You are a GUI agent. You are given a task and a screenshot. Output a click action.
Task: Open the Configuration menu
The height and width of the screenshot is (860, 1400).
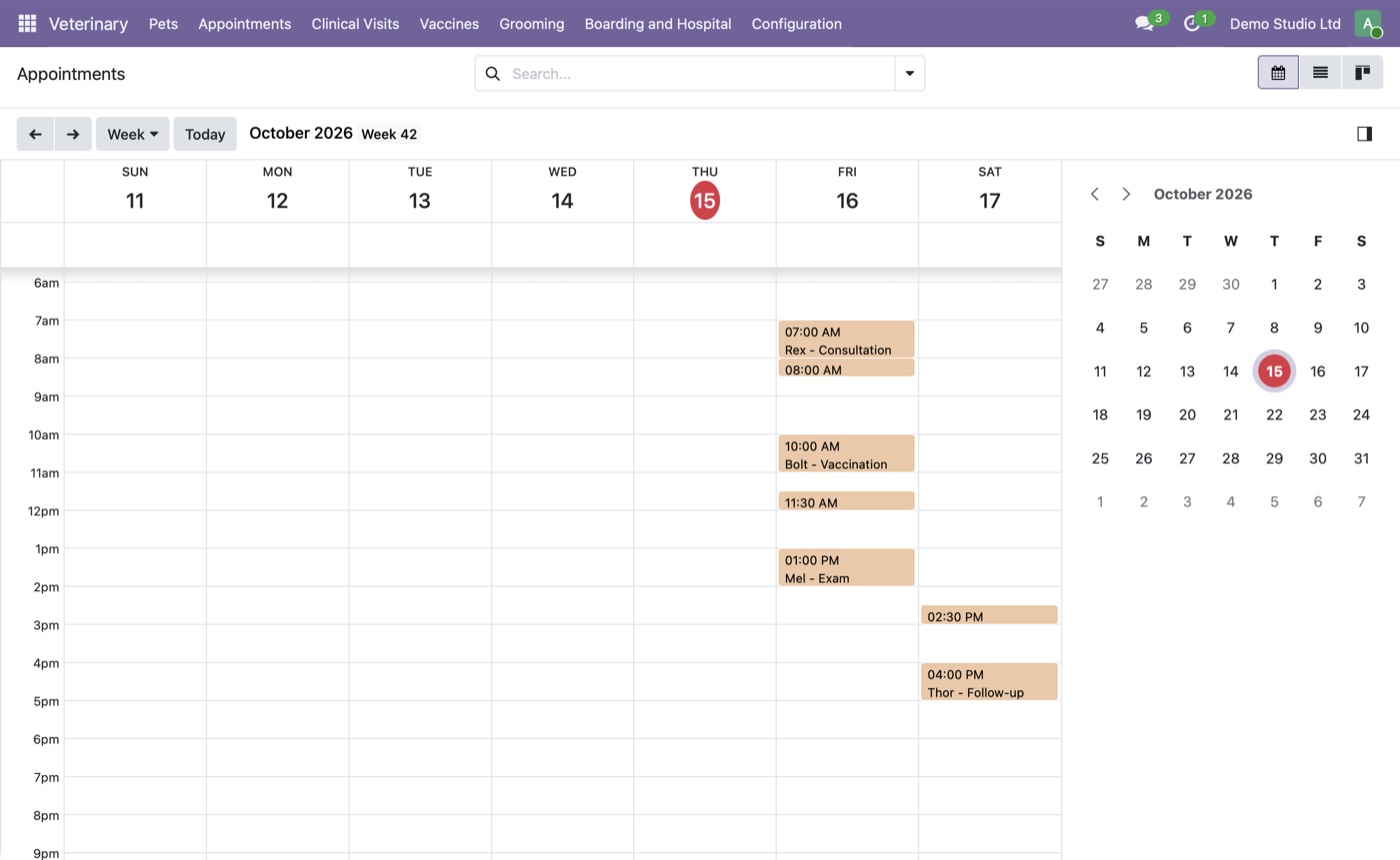coord(797,23)
